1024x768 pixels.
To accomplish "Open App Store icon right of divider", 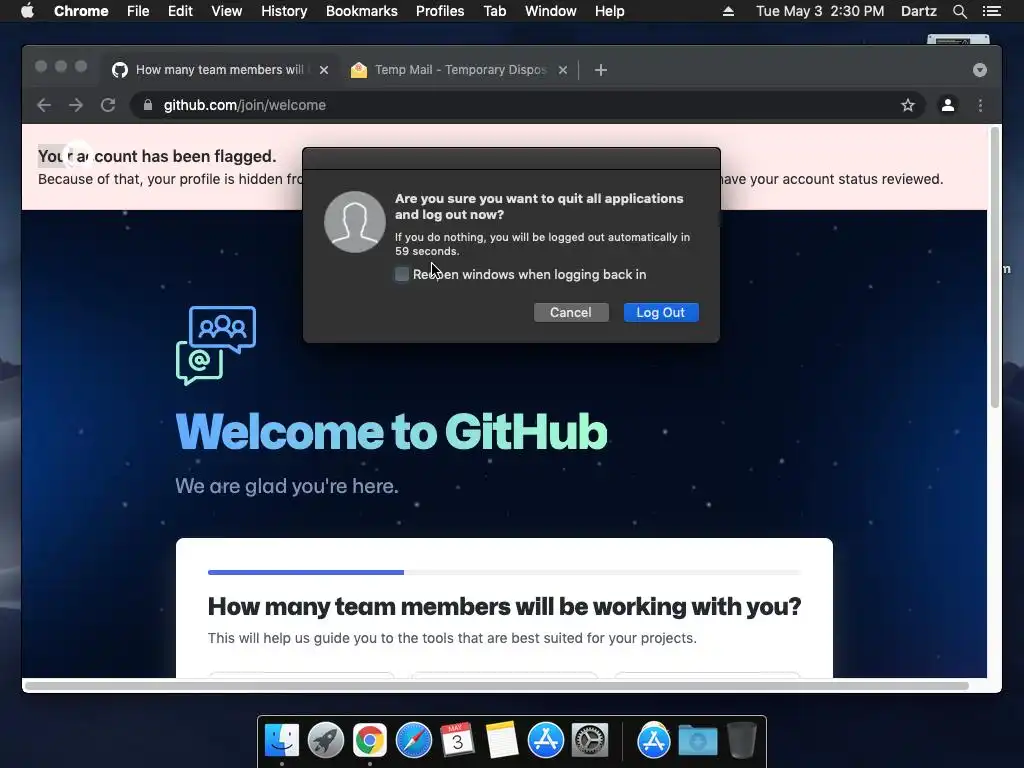I will (x=654, y=741).
